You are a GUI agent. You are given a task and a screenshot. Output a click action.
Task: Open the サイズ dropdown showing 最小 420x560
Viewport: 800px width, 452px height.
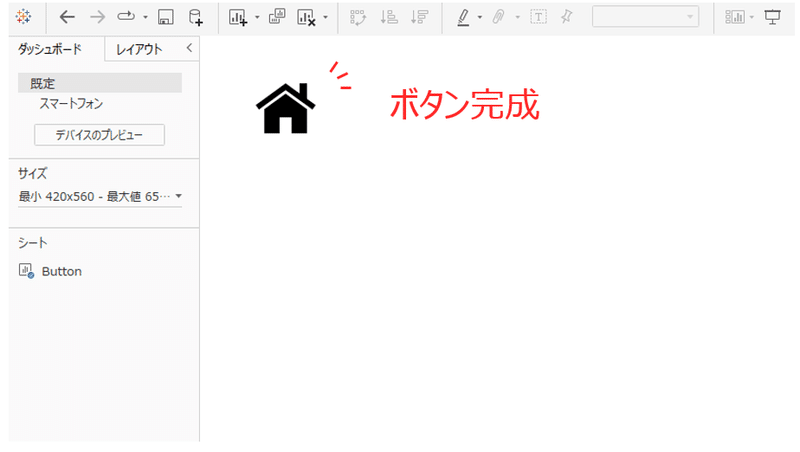100,196
